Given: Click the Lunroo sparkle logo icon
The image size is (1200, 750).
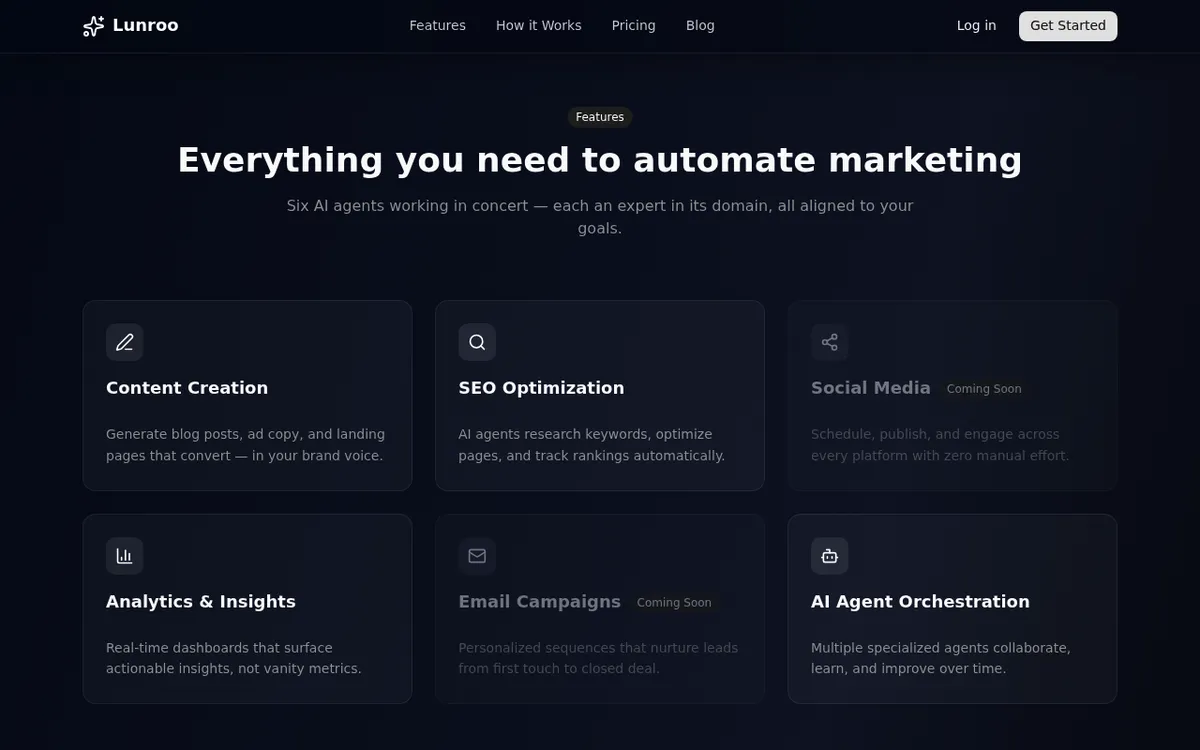Looking at the screenshot, I should tap(93, 26).
